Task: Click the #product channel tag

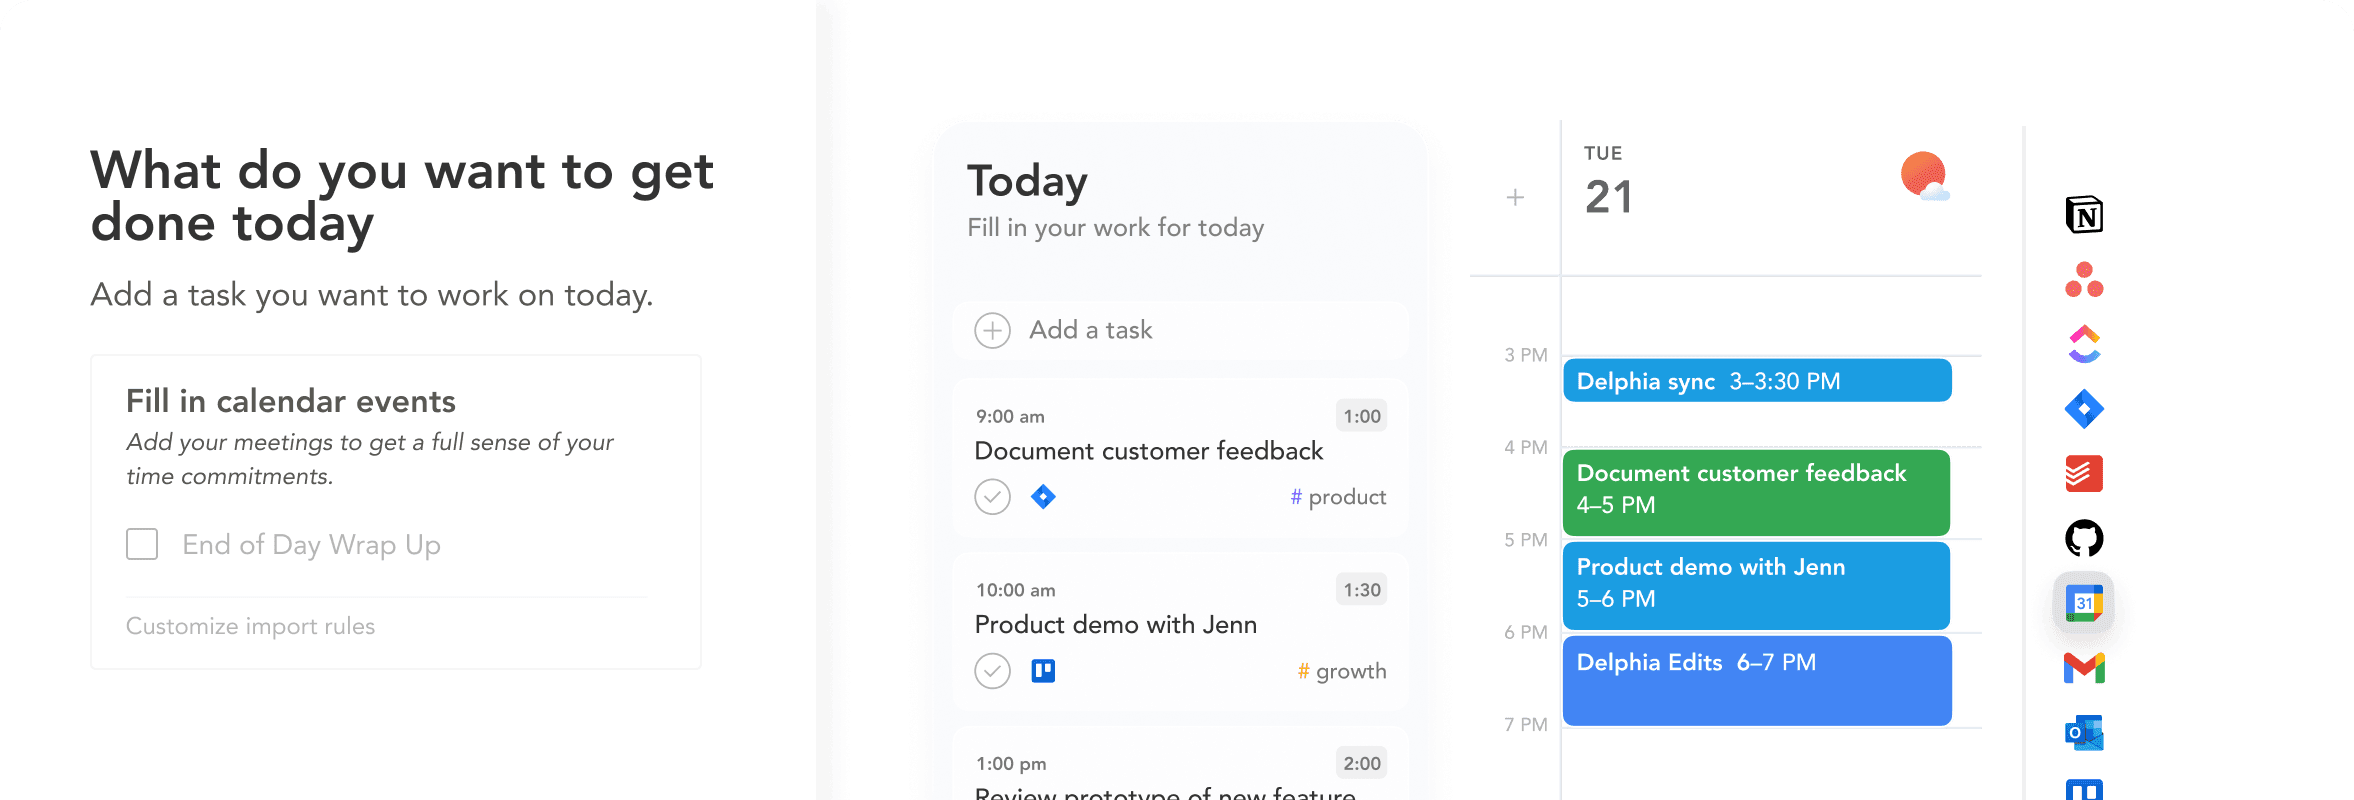Action: [1338, 497]
